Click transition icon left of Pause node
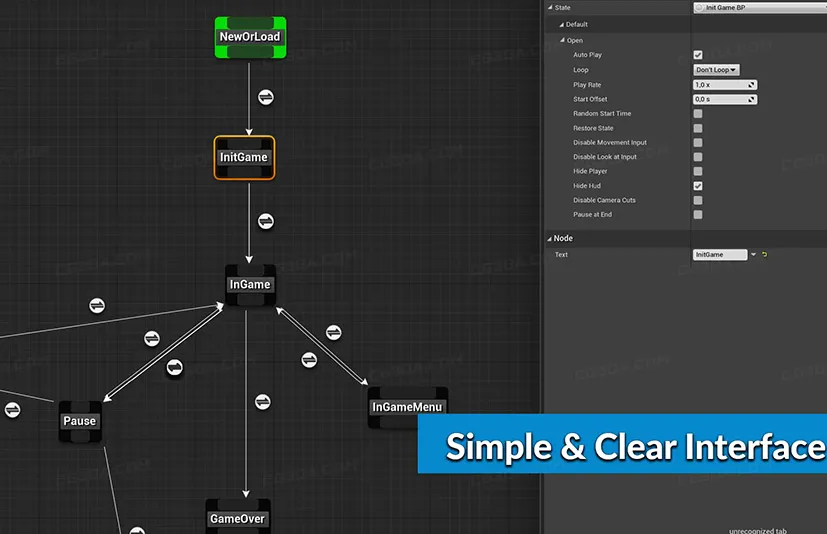 (13, 410)
